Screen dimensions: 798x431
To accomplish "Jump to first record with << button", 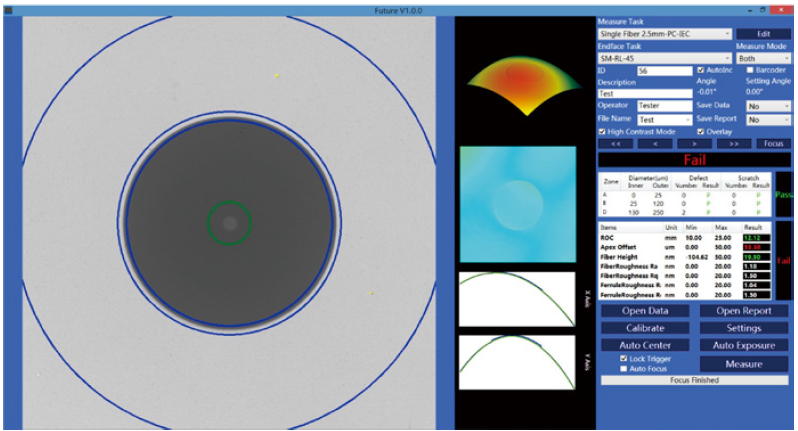I will point(615,144).
